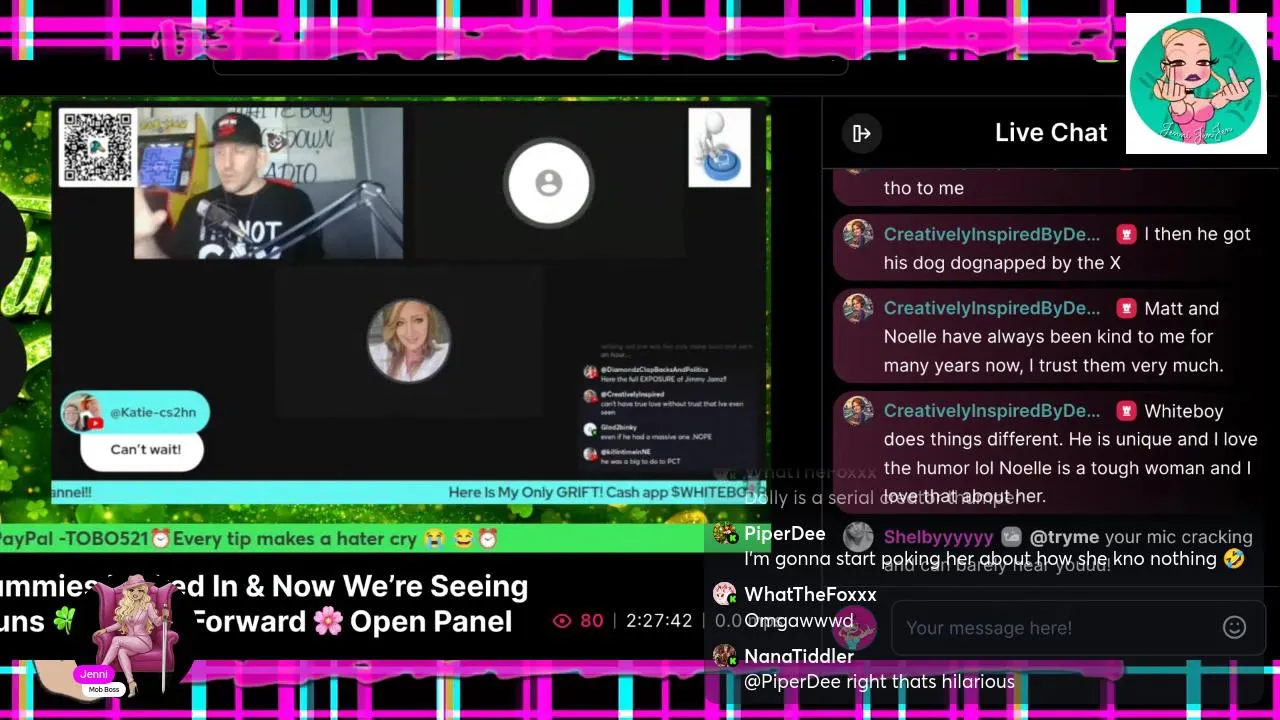This screenshot has height=720, width=1280.
Task: Click WhatTheFoxxx's username above 'Omgawwwd'
Action: point(810,594)
